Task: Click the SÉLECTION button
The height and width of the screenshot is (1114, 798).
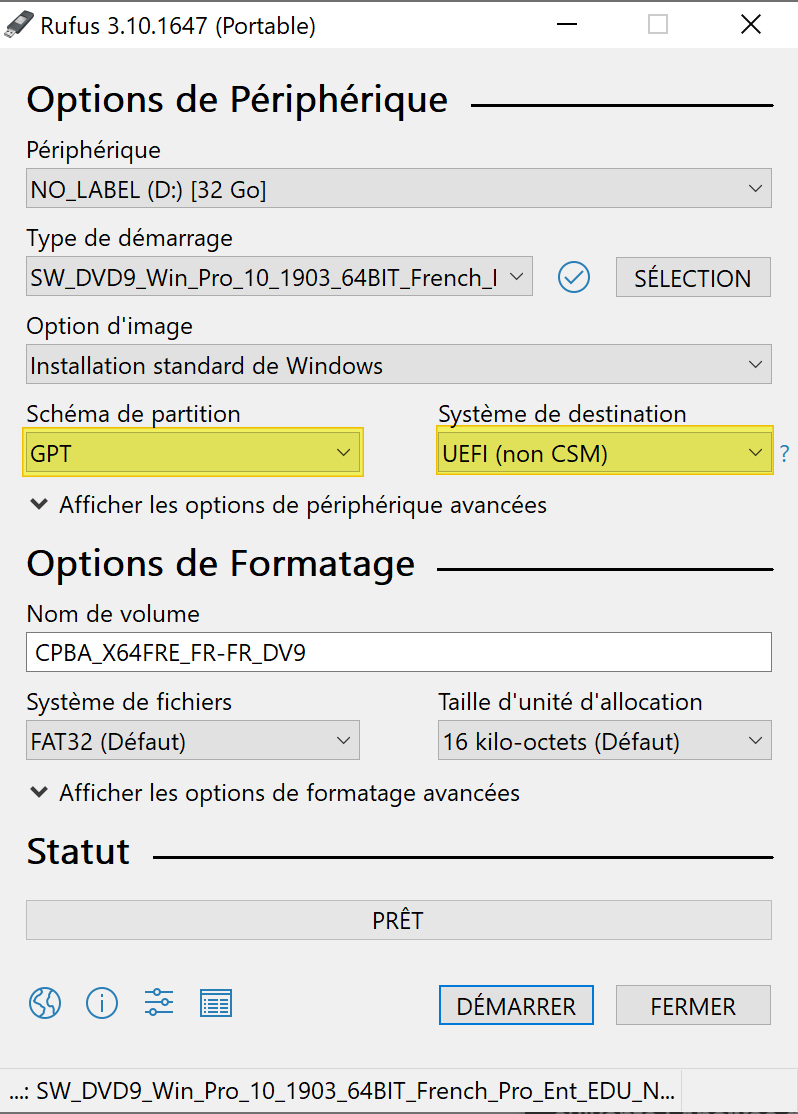Action: coord(693,278)
